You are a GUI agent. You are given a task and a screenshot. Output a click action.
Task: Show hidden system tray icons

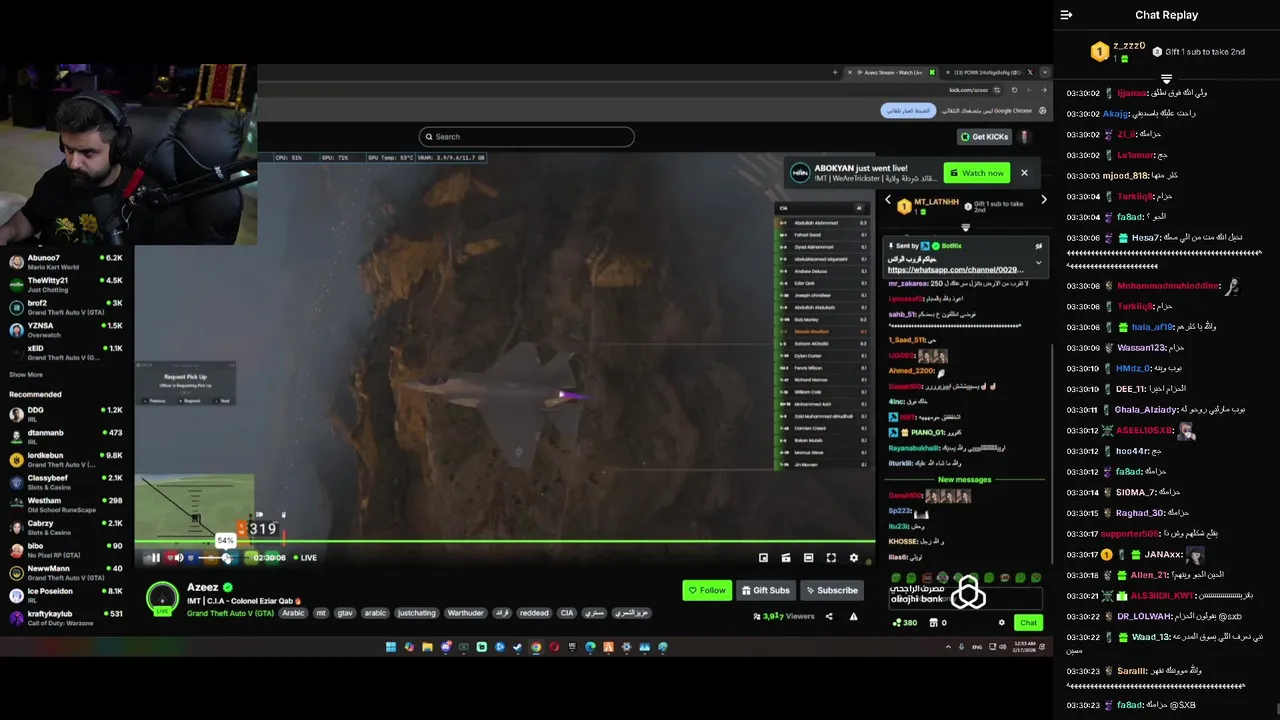point(948,647)
